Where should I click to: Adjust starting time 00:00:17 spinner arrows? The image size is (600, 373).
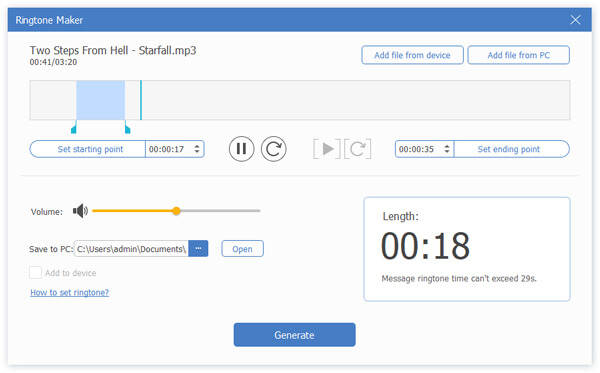[197, 149]
